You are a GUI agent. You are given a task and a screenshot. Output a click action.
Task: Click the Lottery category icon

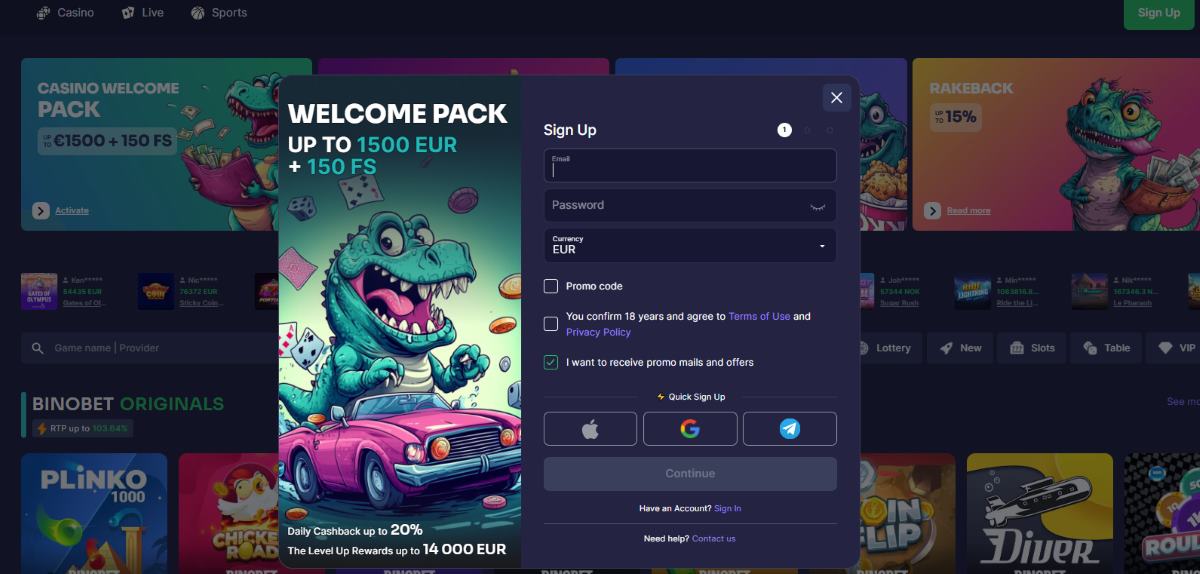[x=863, y=348]
